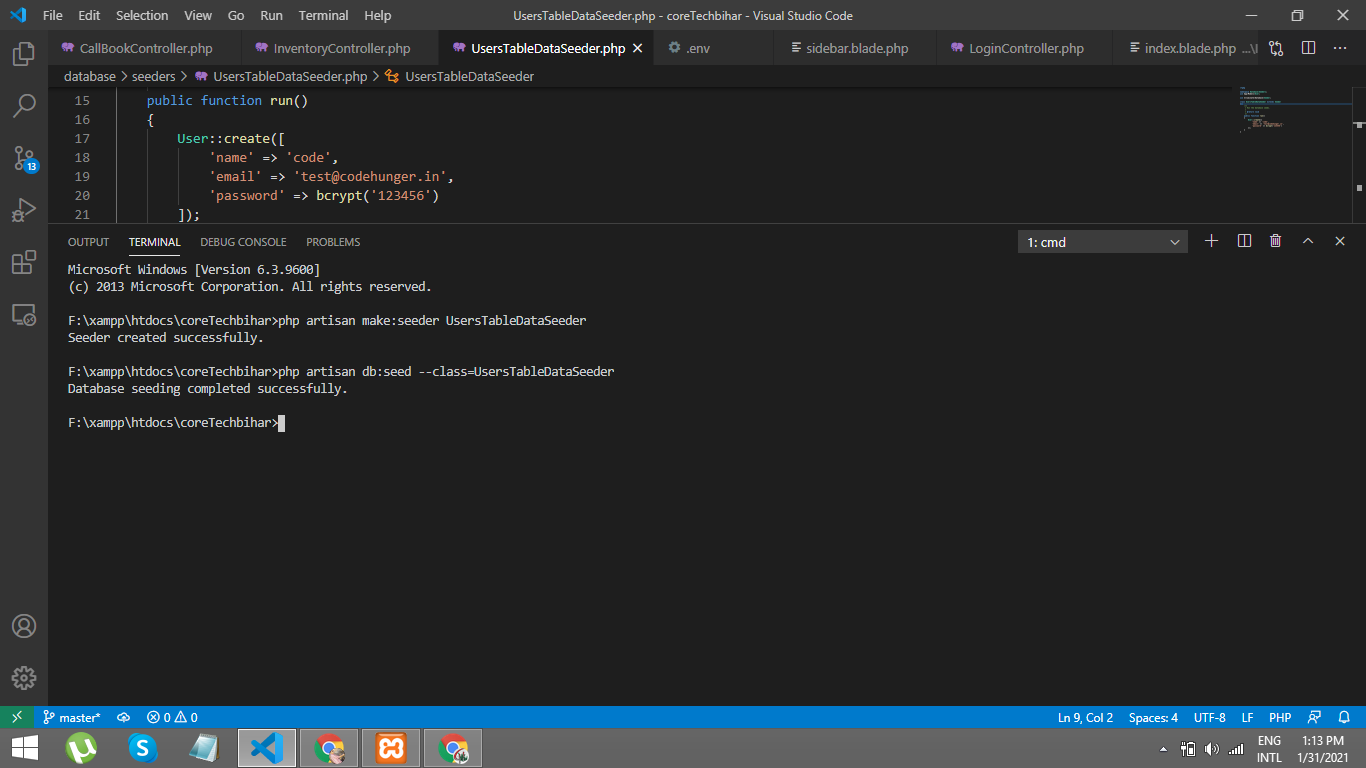Split the terminal panel
This screenshot has width=1366, height=768.
click(x=1244, y=241)
